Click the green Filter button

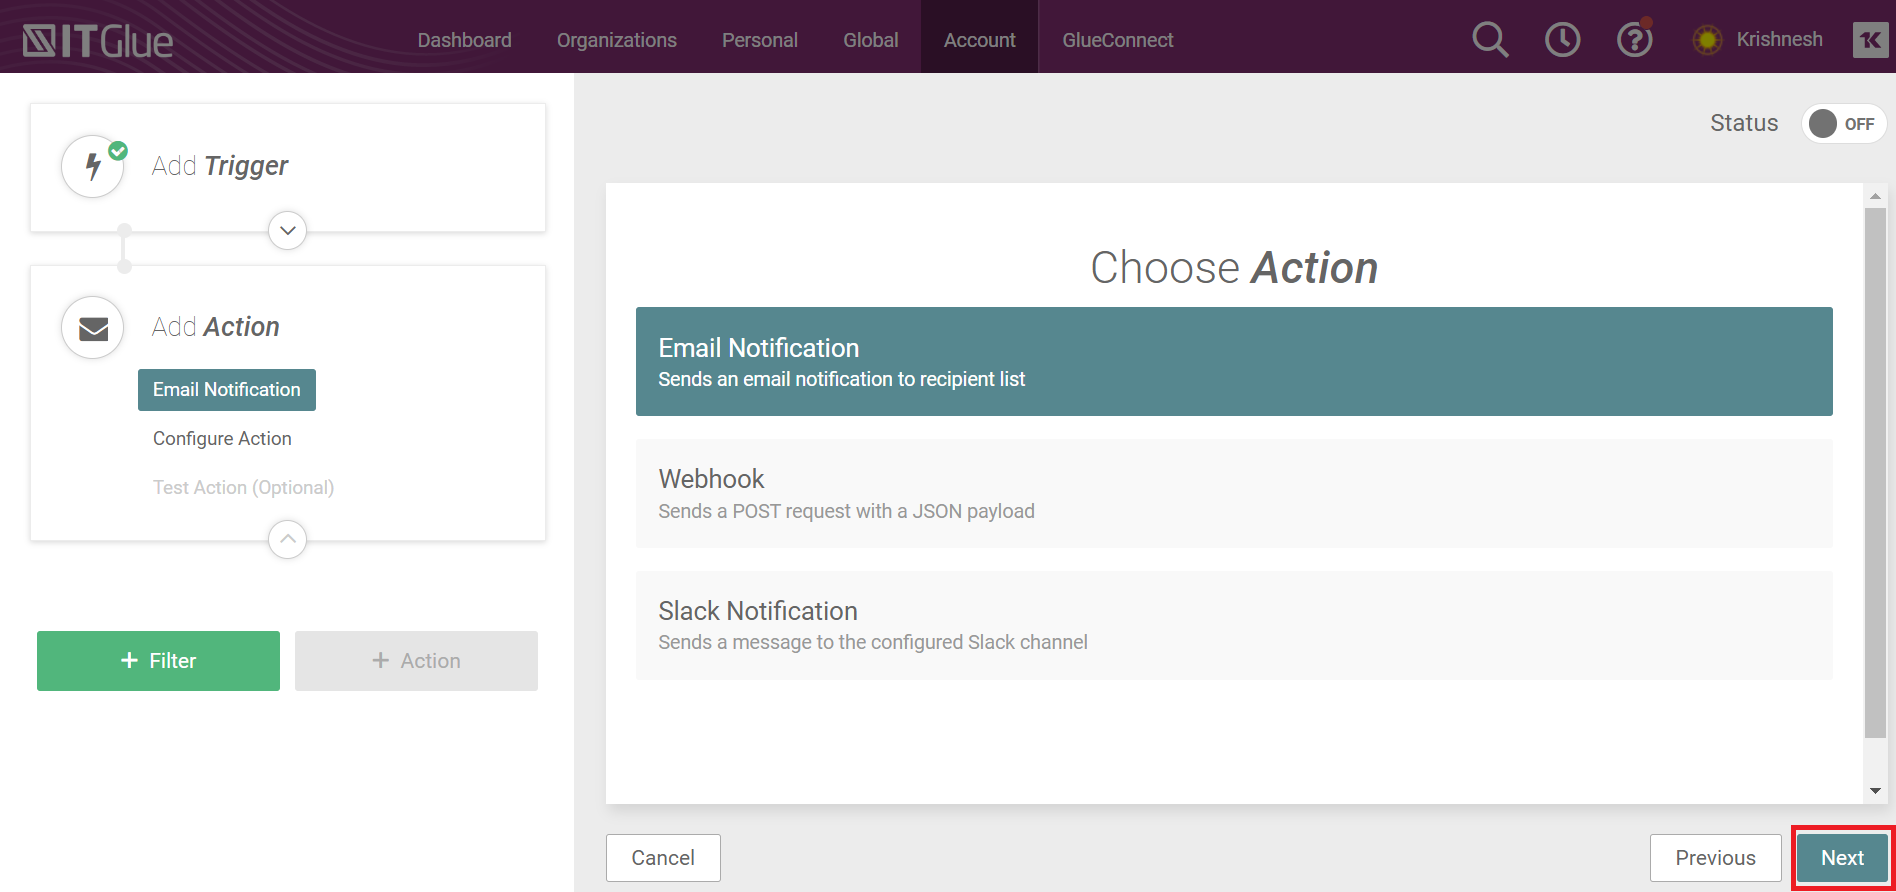click(x=158, y=661)
